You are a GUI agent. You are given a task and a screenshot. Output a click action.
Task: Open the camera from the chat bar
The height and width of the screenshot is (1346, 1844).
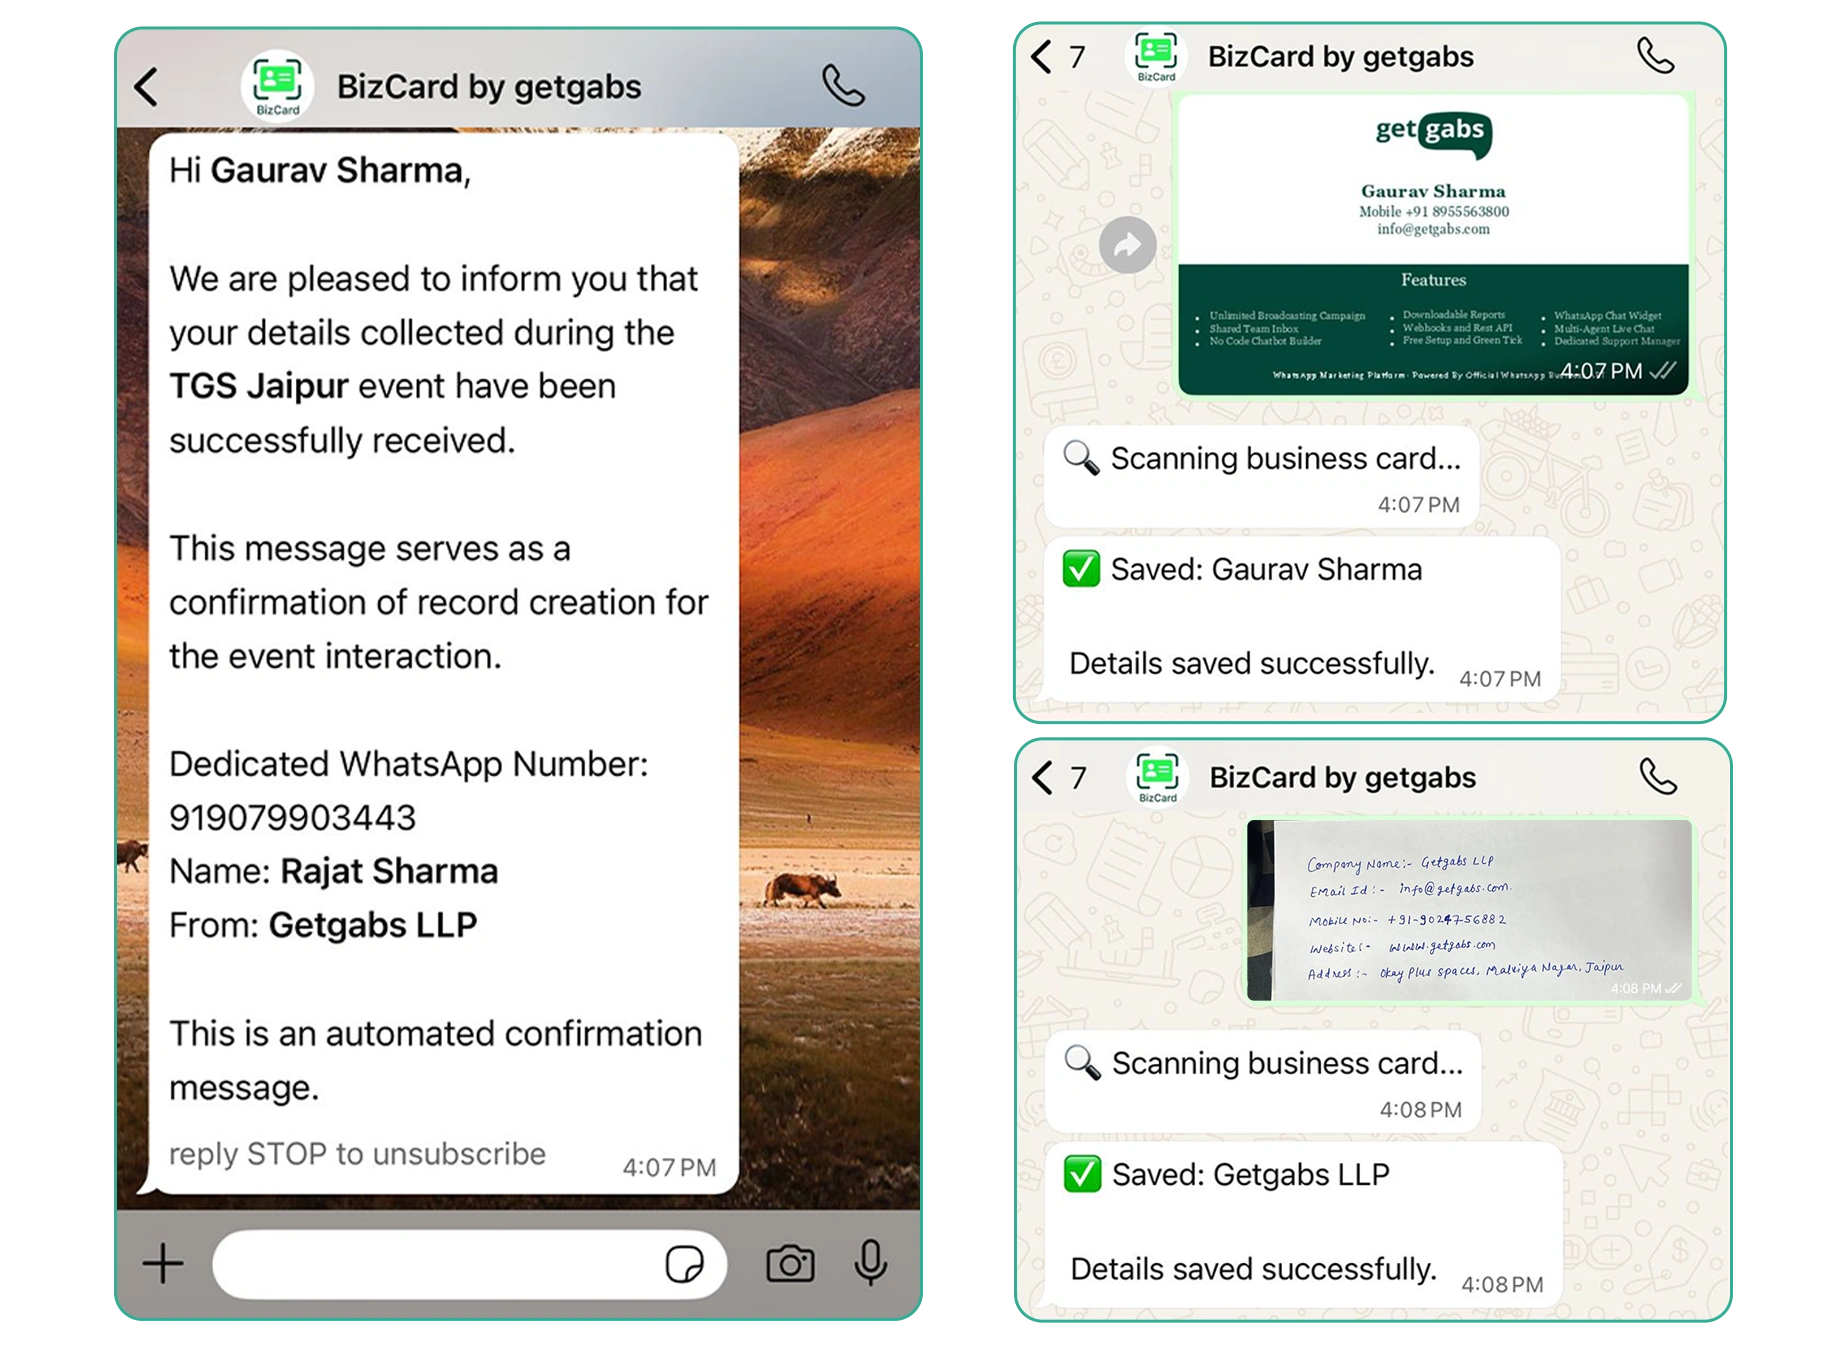click(790, 1264)
